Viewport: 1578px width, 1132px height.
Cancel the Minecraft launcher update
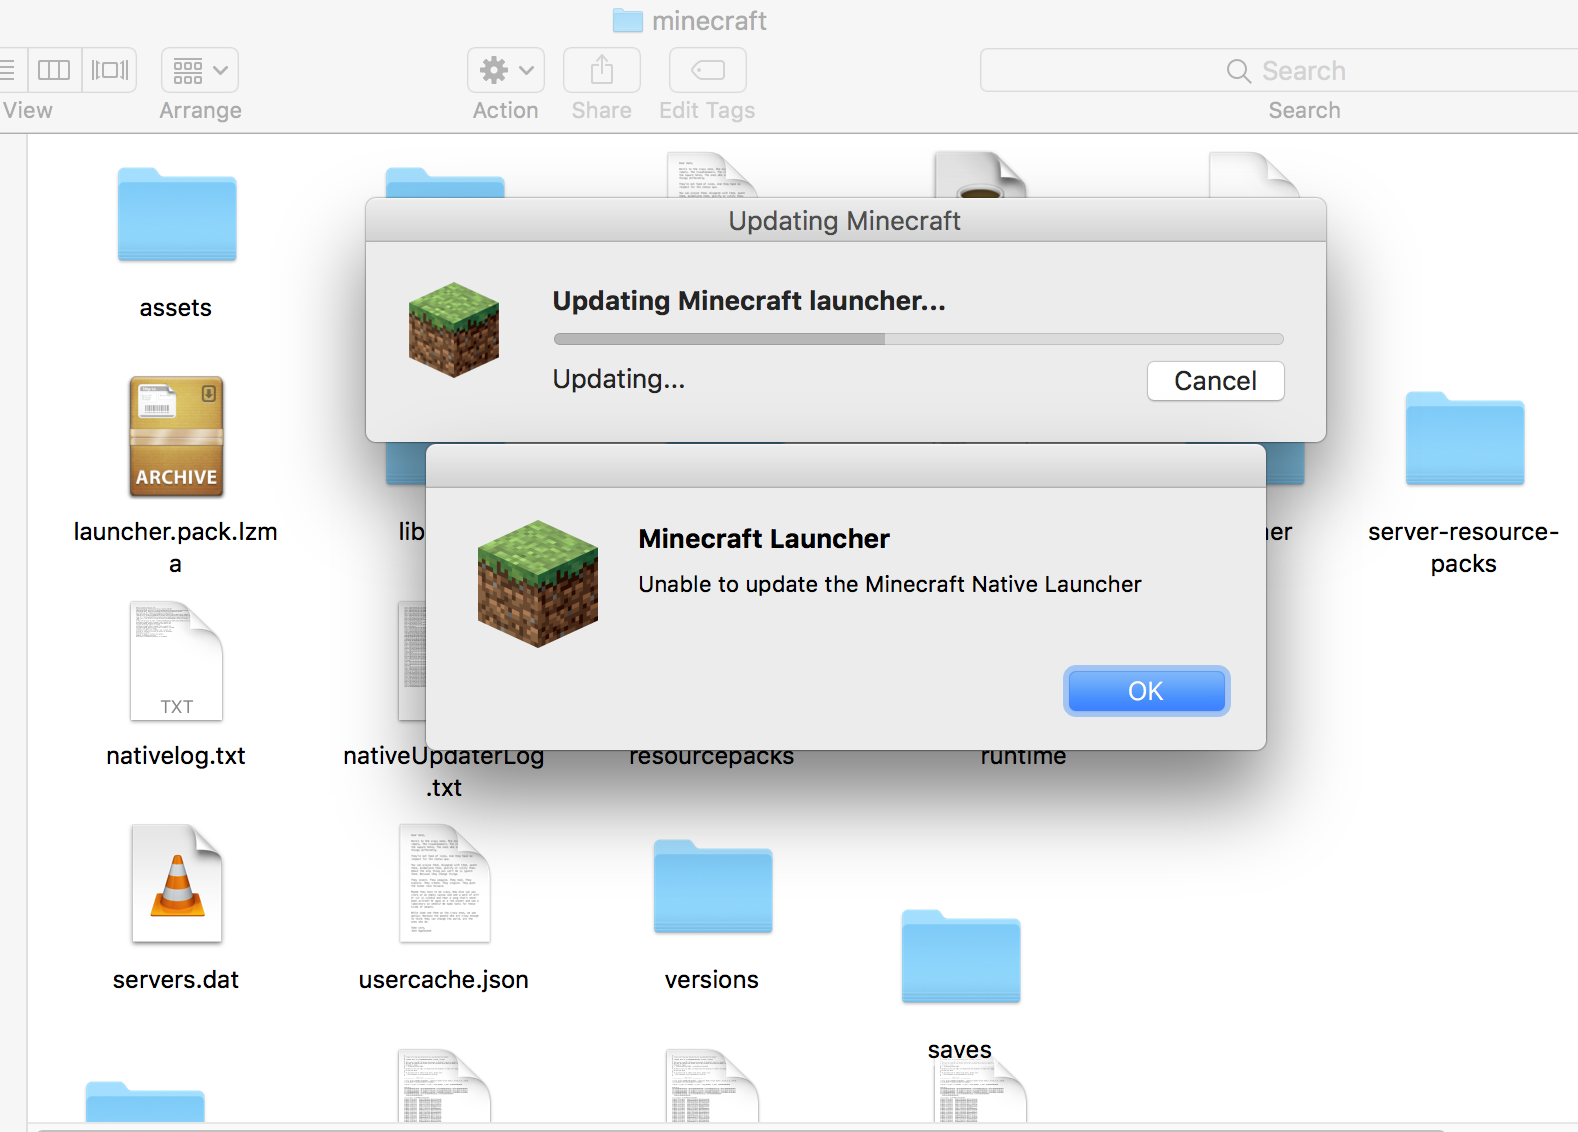tap(1216, 381)
